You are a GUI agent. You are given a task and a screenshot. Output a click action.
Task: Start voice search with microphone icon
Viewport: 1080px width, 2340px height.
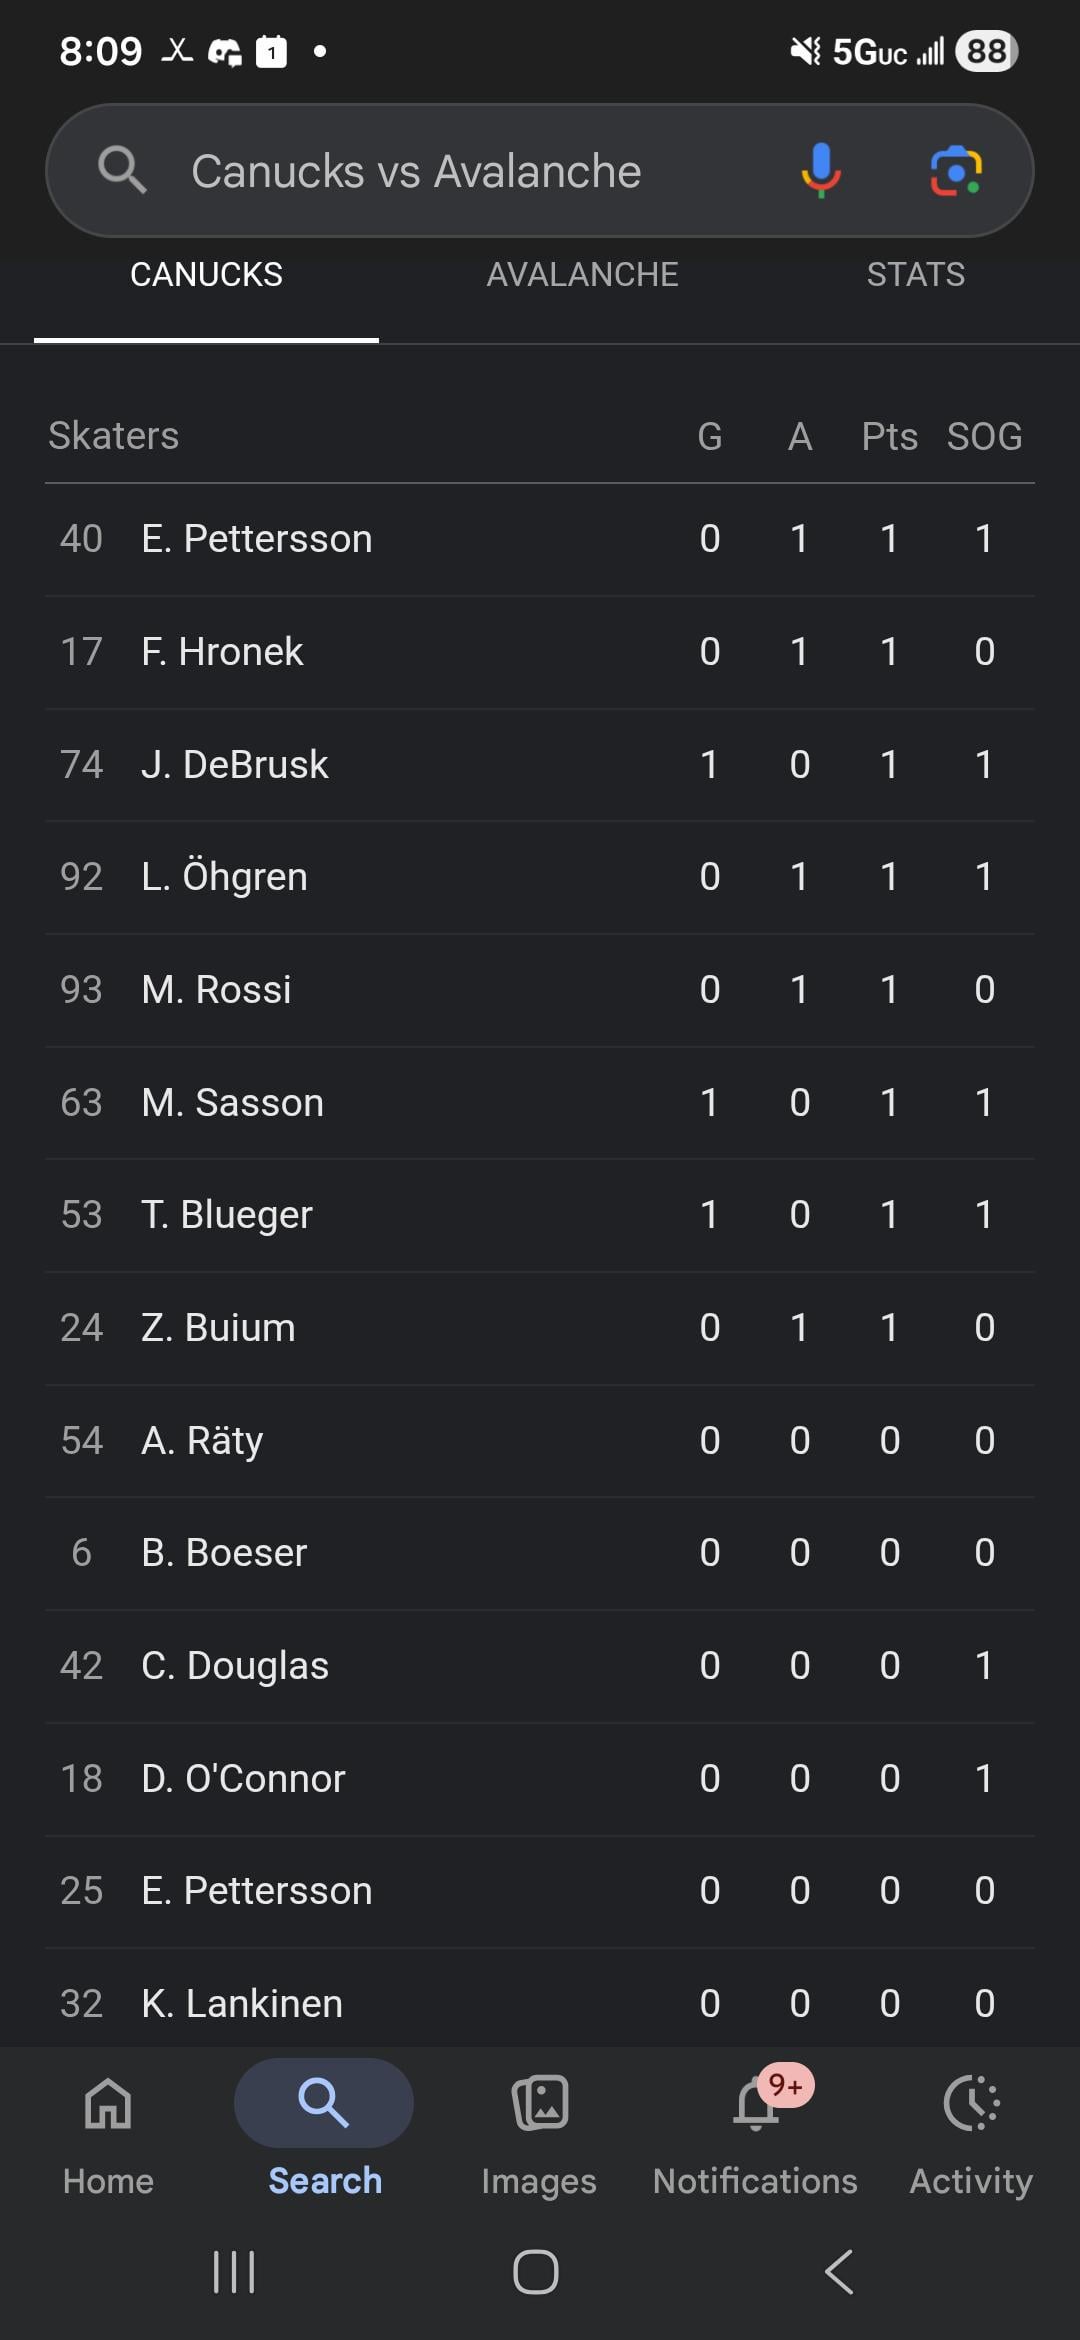click(x=820, y=170)
